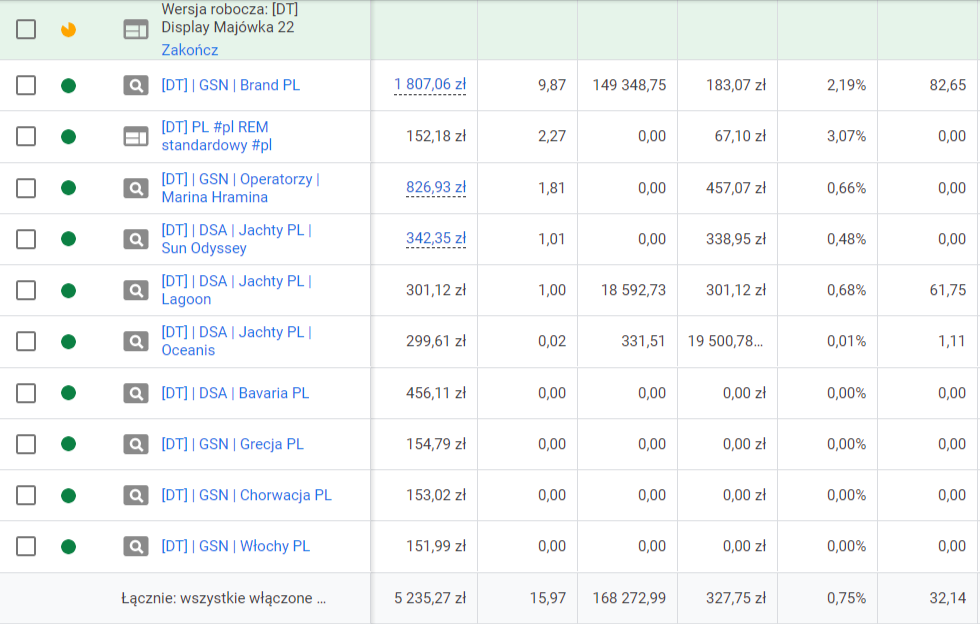Click the orange draft status icon
The height and width of the screenshot is (624, 980).
[x=68, y=30]
